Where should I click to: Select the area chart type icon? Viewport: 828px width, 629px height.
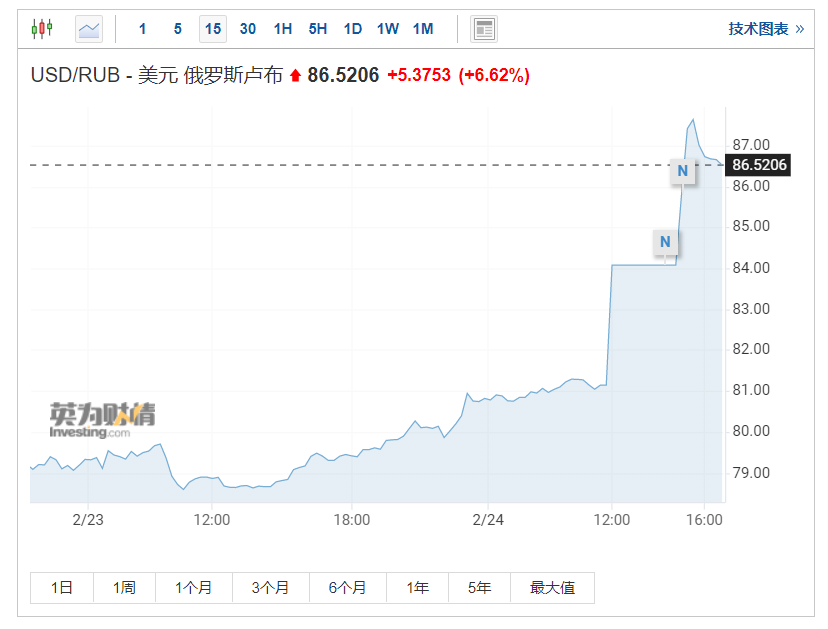click(x=89, y=29)
